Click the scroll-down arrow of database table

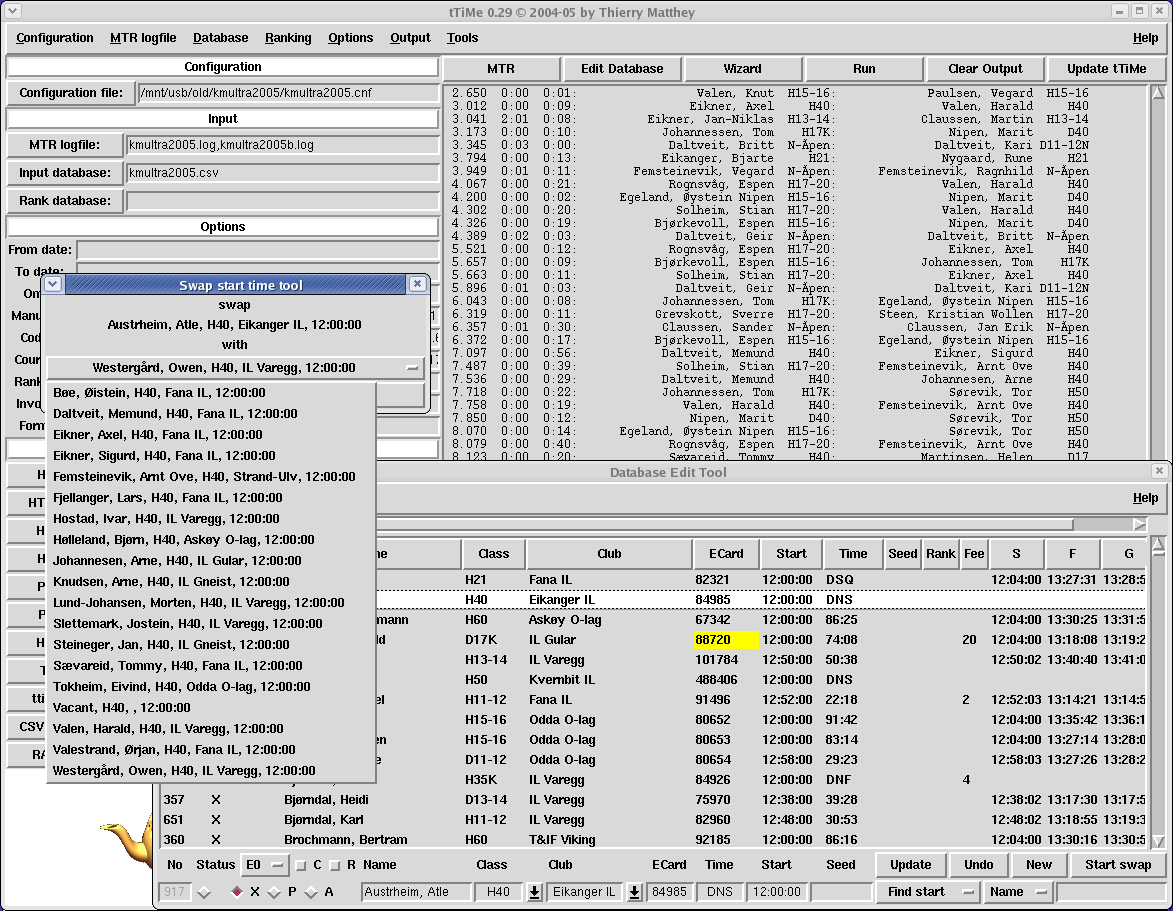(1158, 841)
